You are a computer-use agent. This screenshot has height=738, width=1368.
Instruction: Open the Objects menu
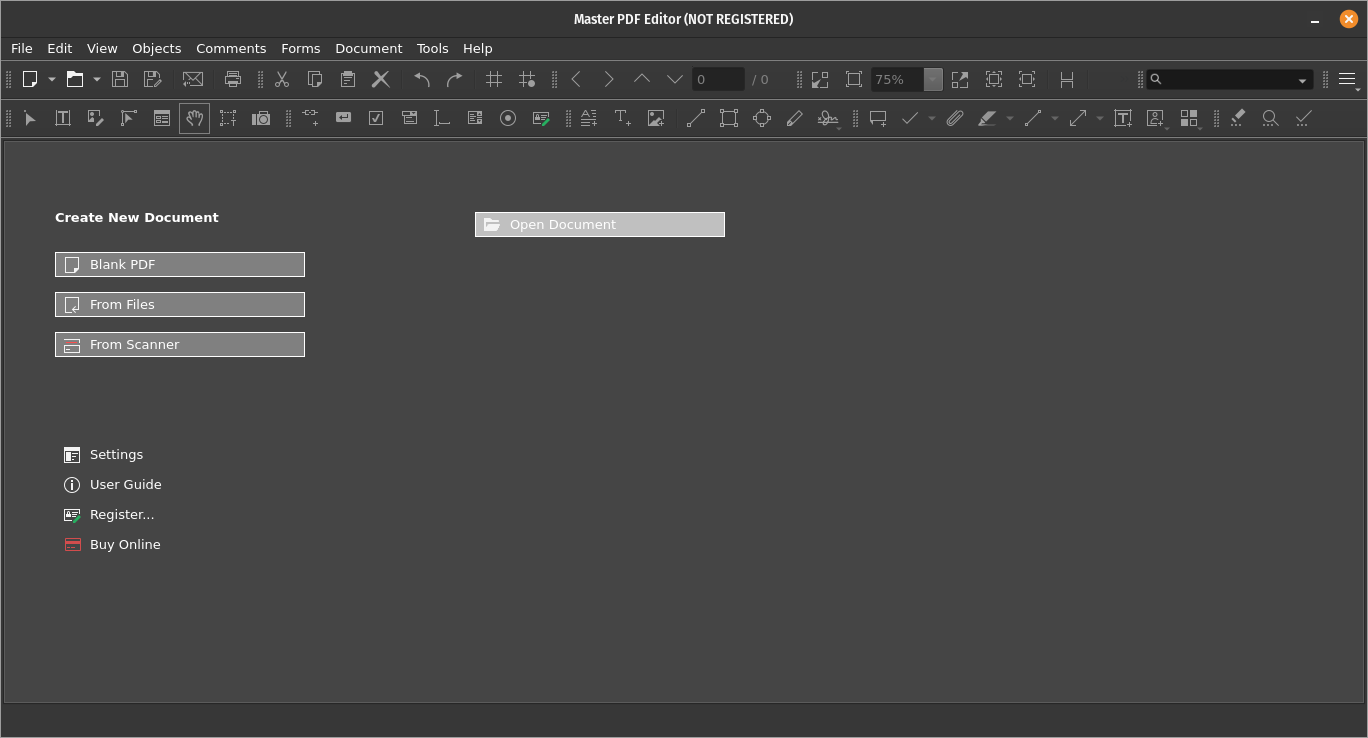click(157, 48)
